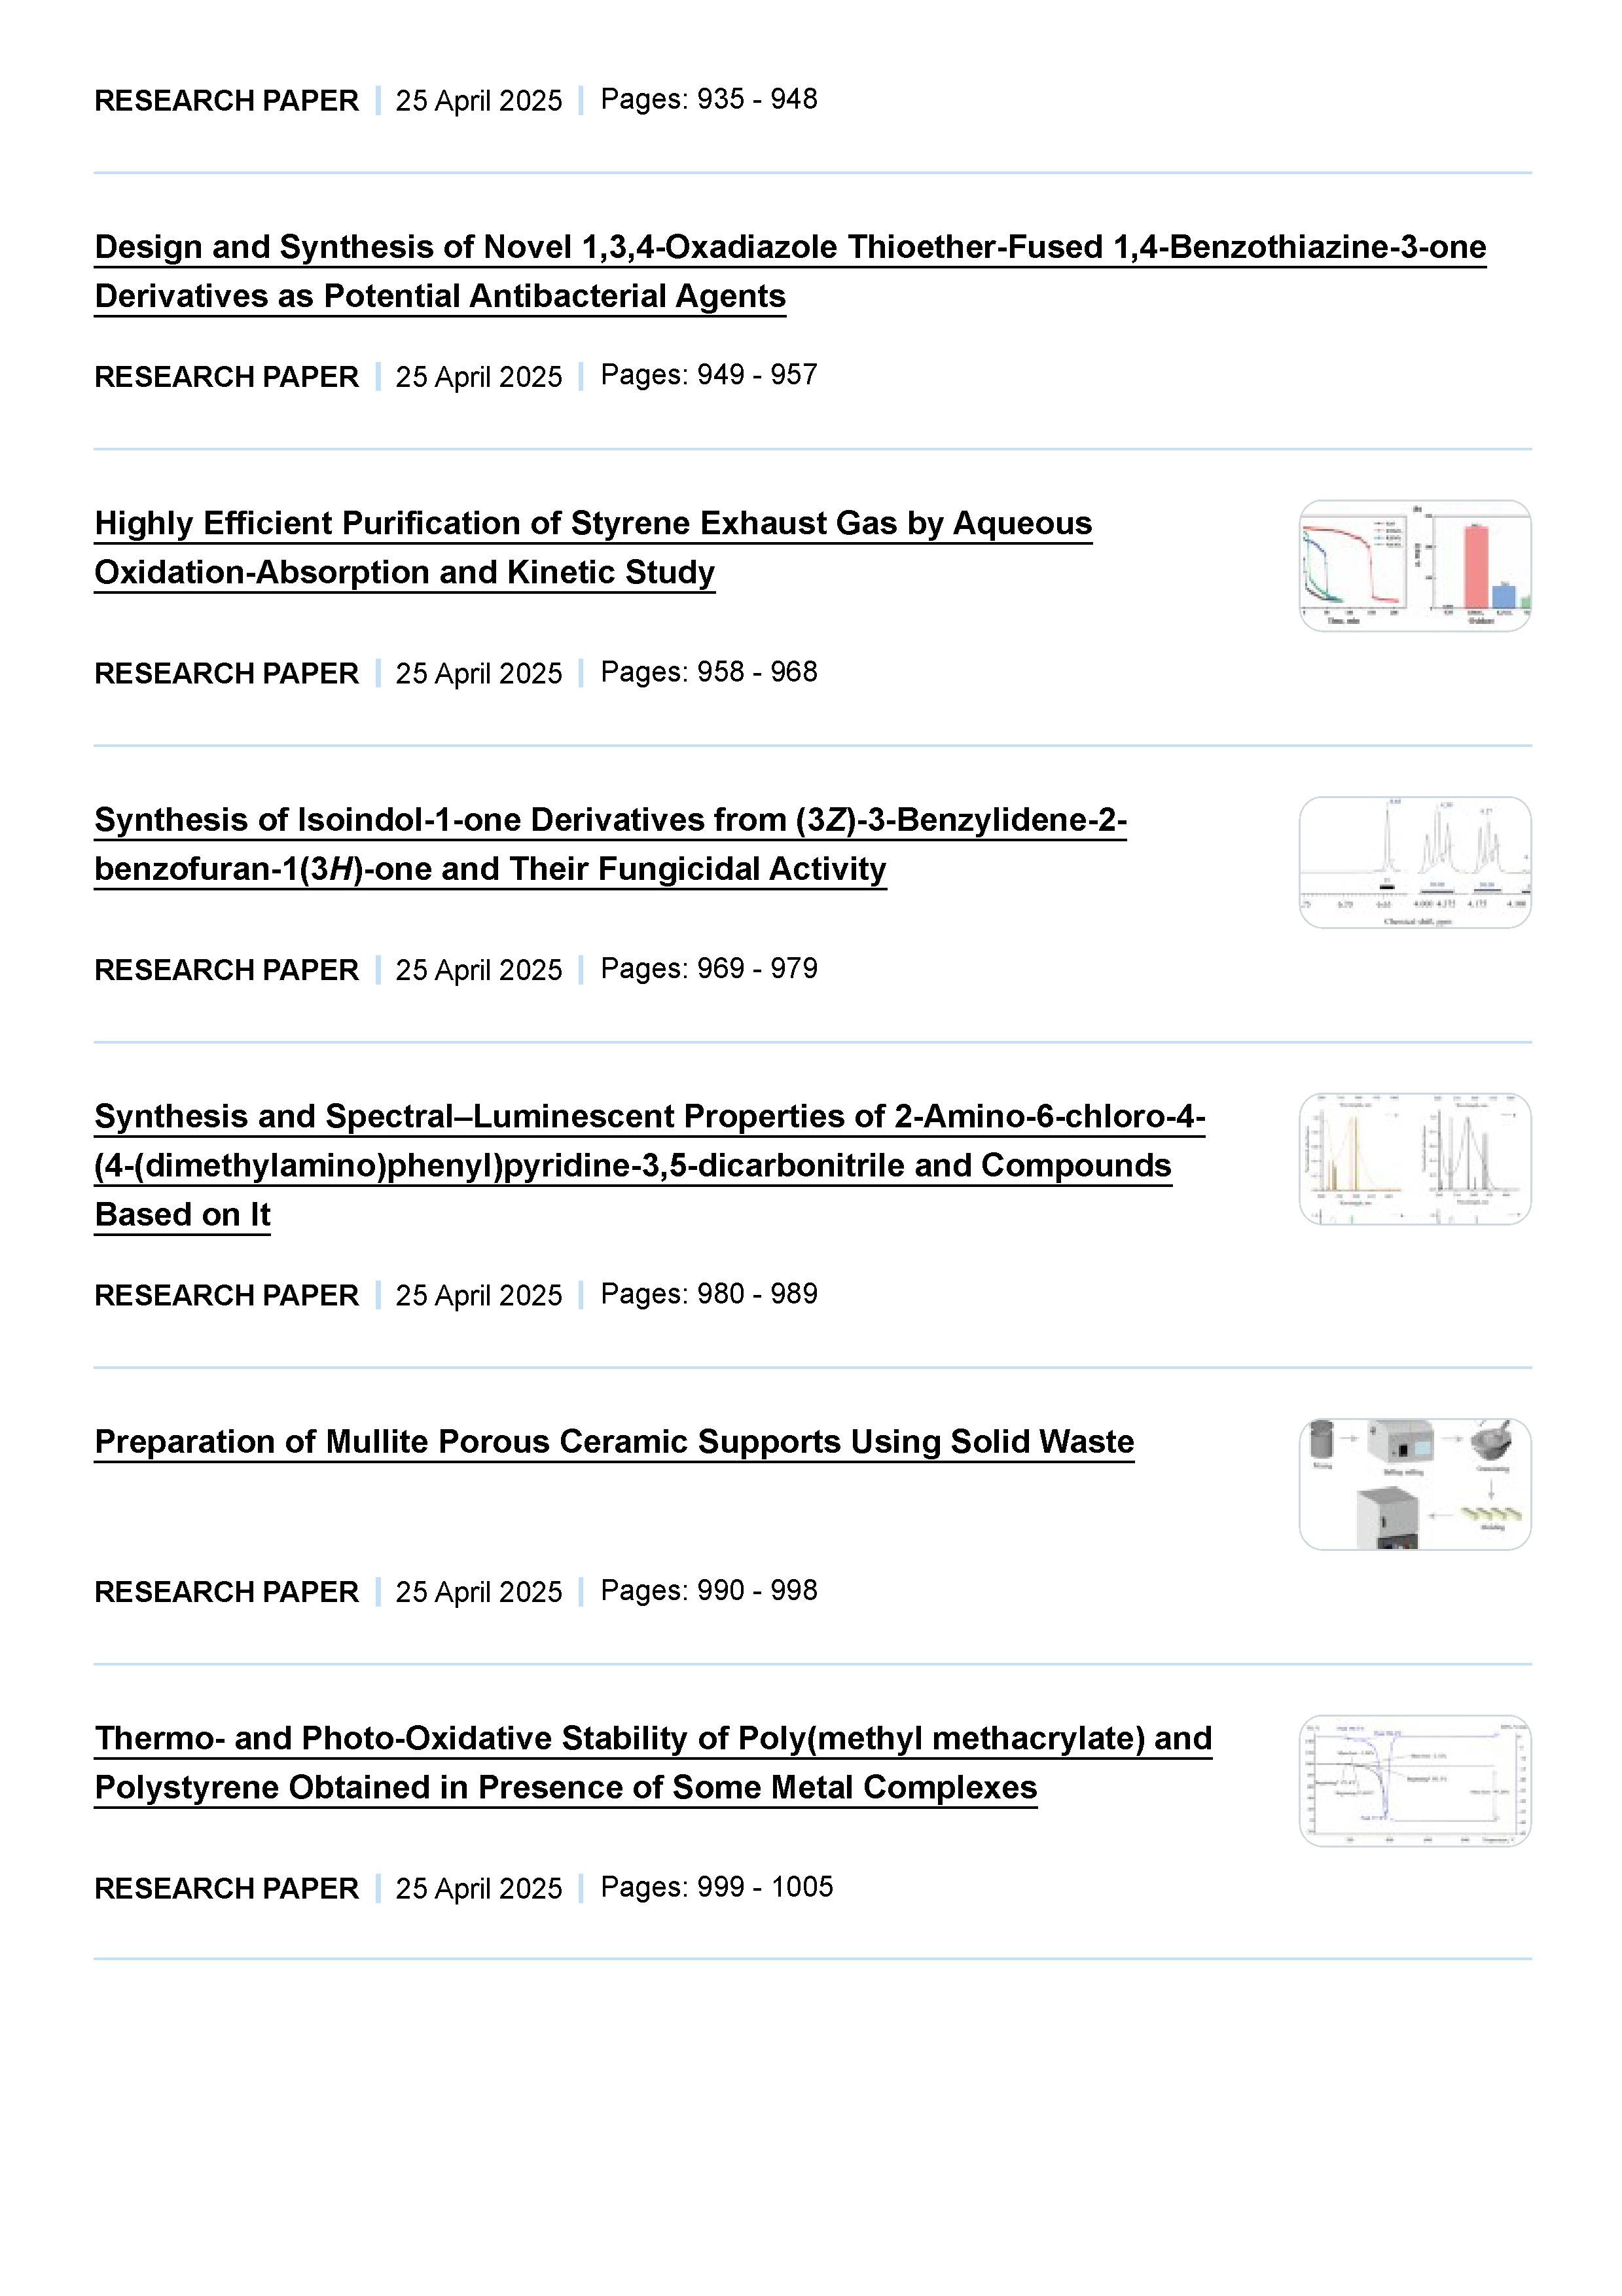
Task: Click the Isoindol-1-one NMR spectrum thumbnail
Action: click(1414, 862)
